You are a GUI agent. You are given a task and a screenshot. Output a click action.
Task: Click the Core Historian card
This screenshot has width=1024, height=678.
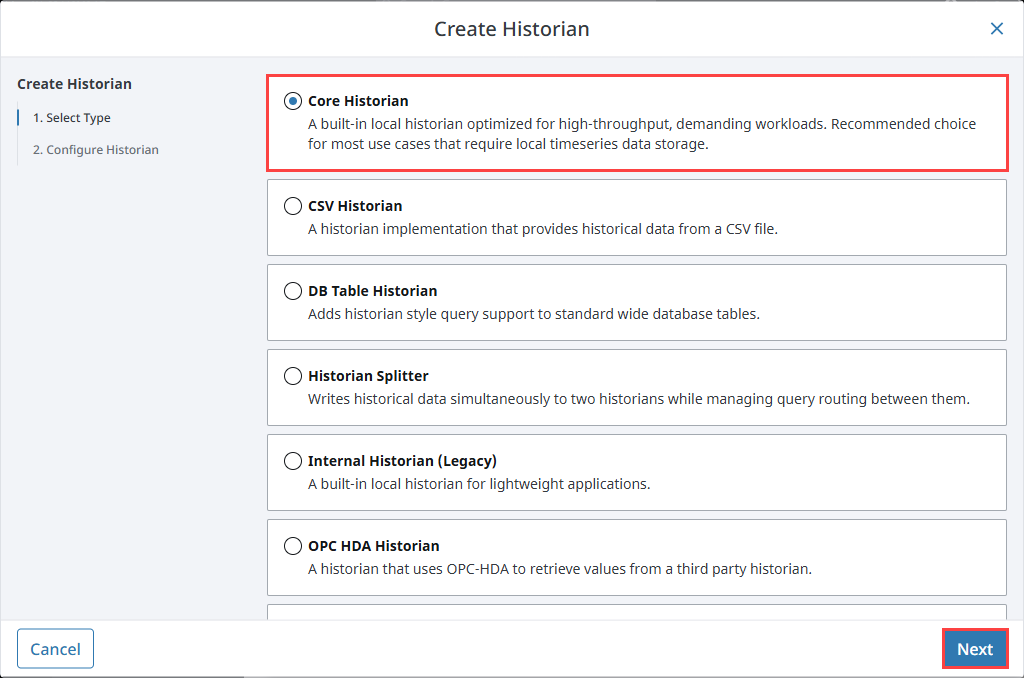click(x=637, y=120)
